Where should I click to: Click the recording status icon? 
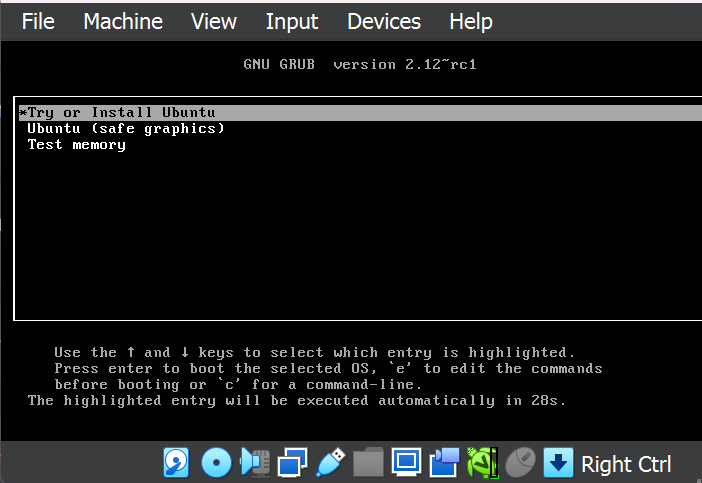click(x=444, y=462)
